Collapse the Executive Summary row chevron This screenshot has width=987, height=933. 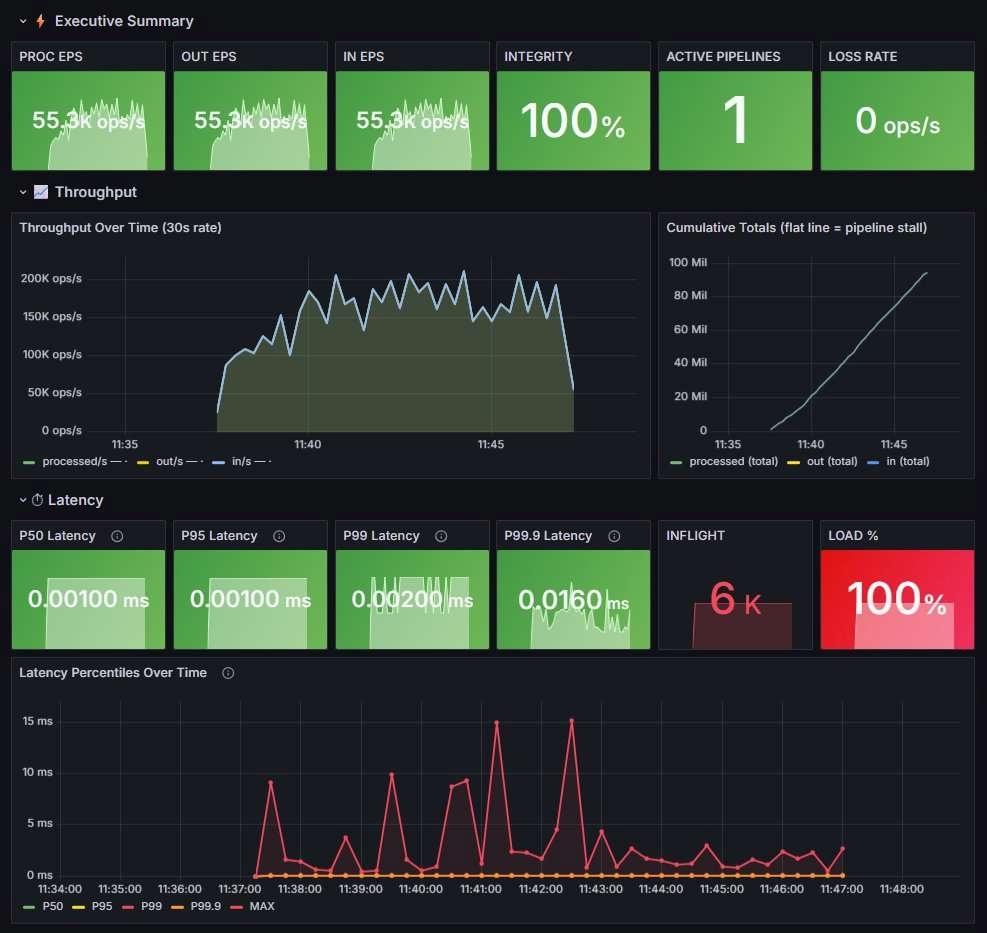tap(23, 21)
